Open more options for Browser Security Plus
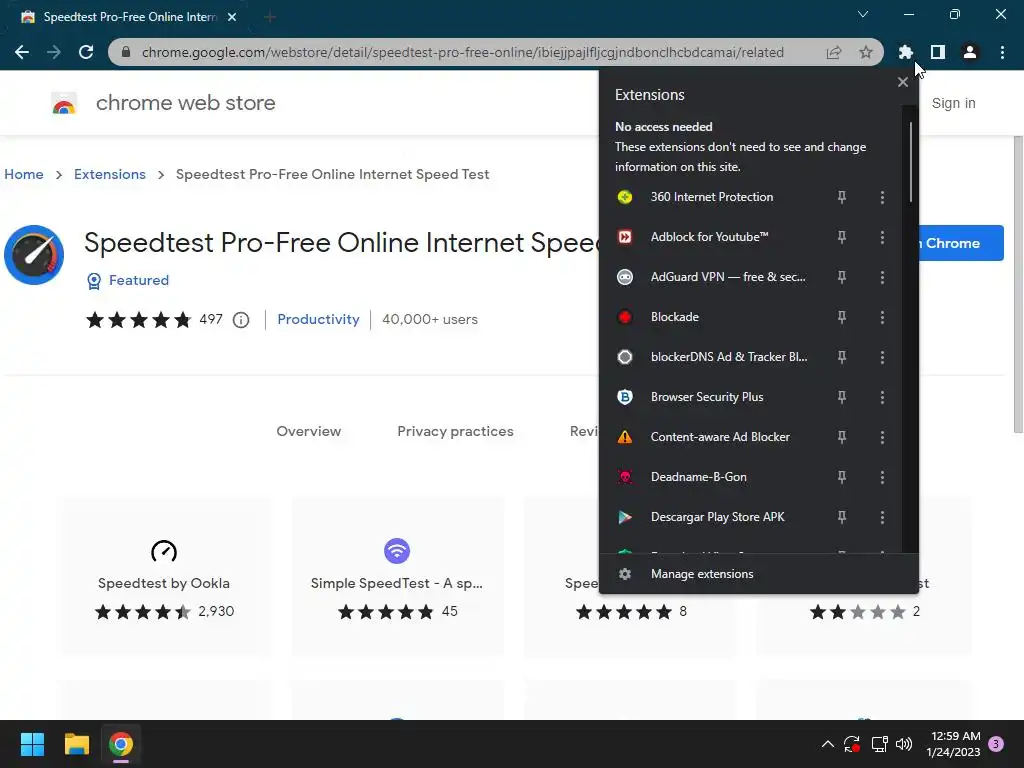 click(882, 397)
